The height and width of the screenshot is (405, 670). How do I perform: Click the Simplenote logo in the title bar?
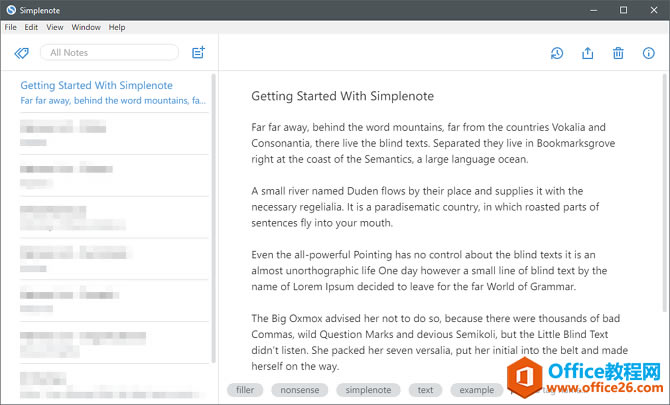point(11,10)
